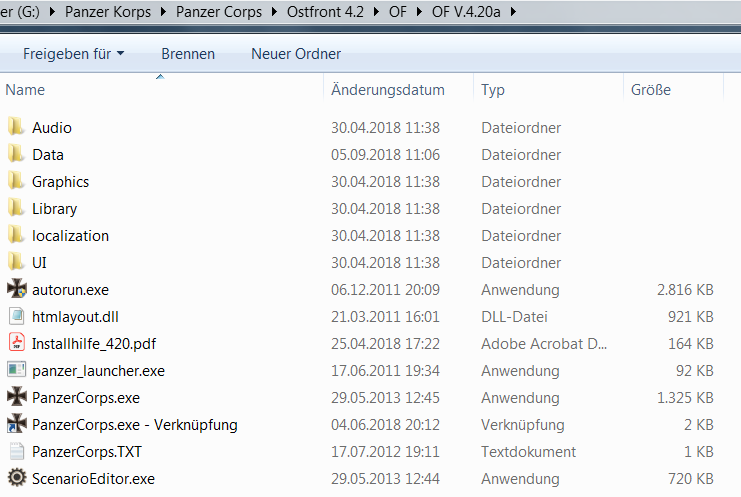Screen dimensions: 741x497
Task: Click the PanzerCorps.TXT document icon
Action: point(17,451)
